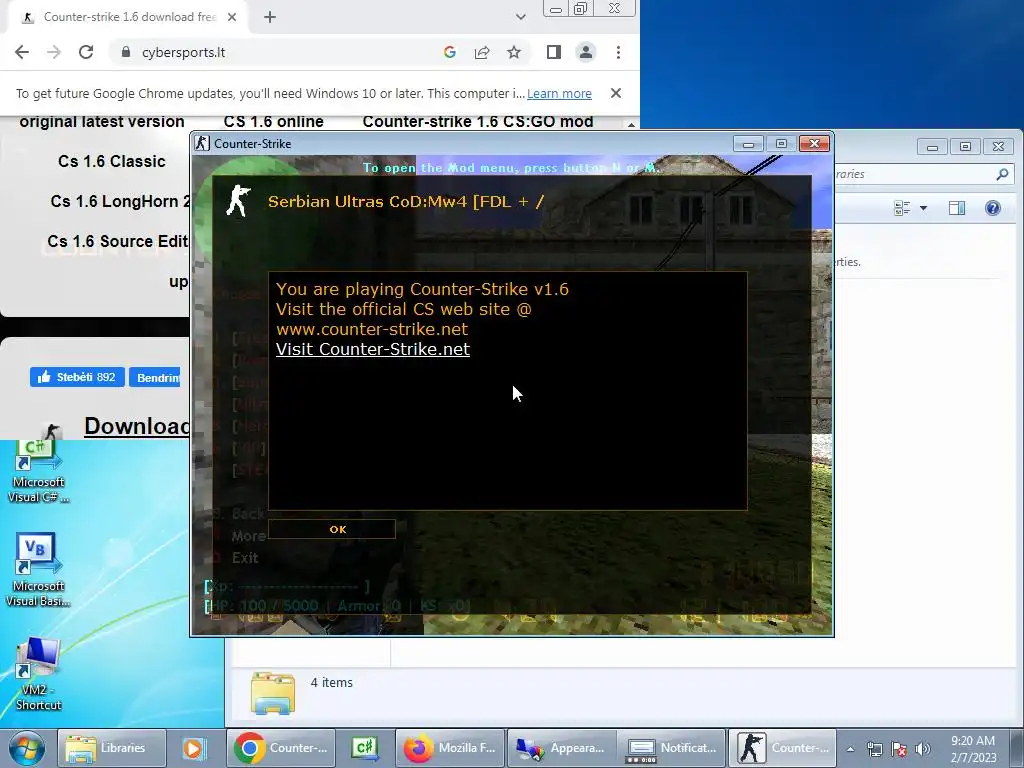1024x768 pixels.
Task: Open Cs 1.6 Source Edition link
Action: [118, 241]
